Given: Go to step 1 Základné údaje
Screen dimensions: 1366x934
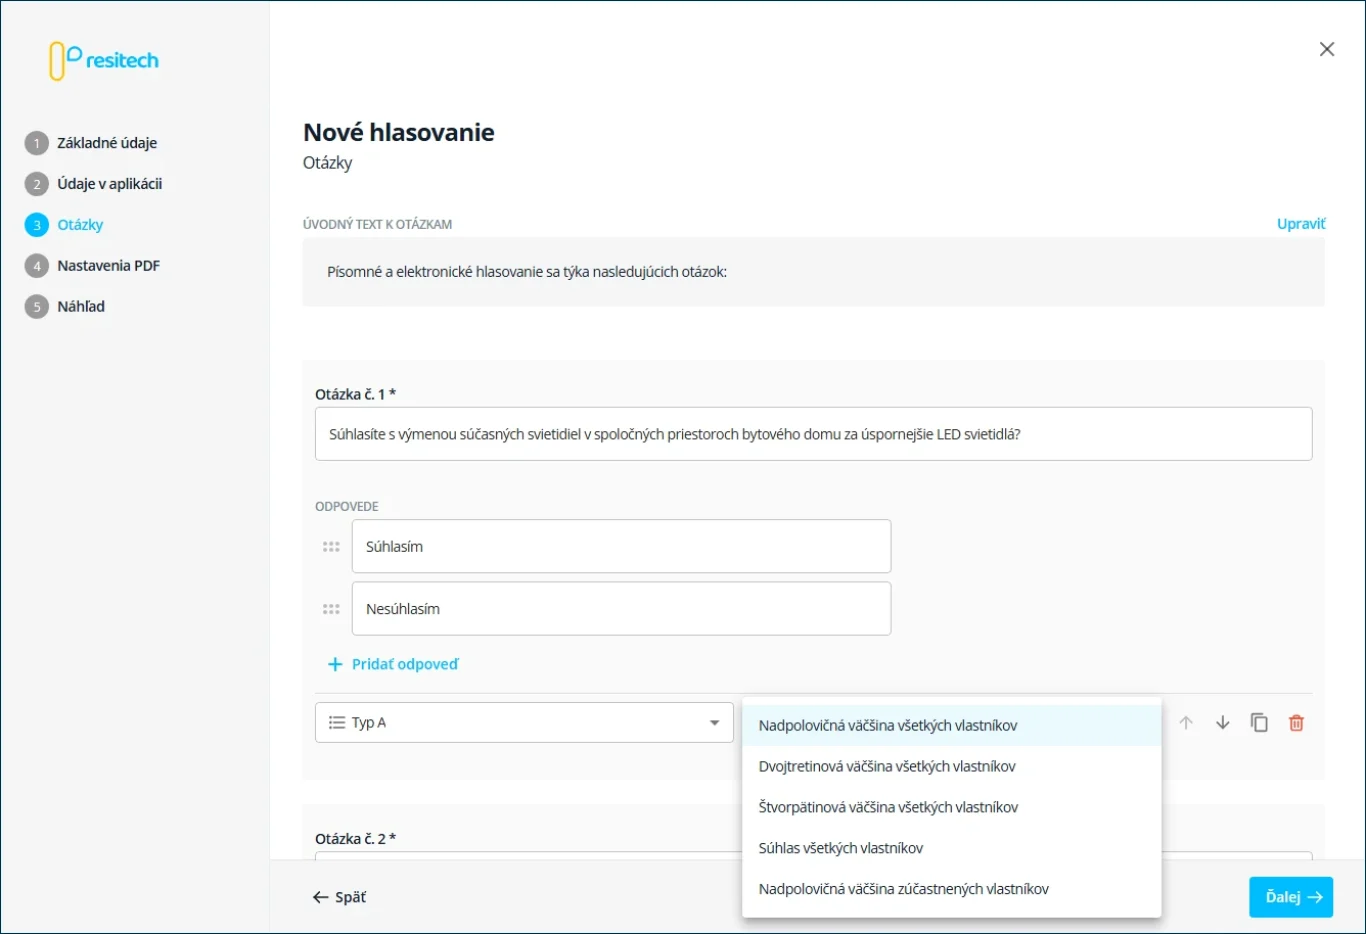Looking at the screenshot, I should [91, 143].
